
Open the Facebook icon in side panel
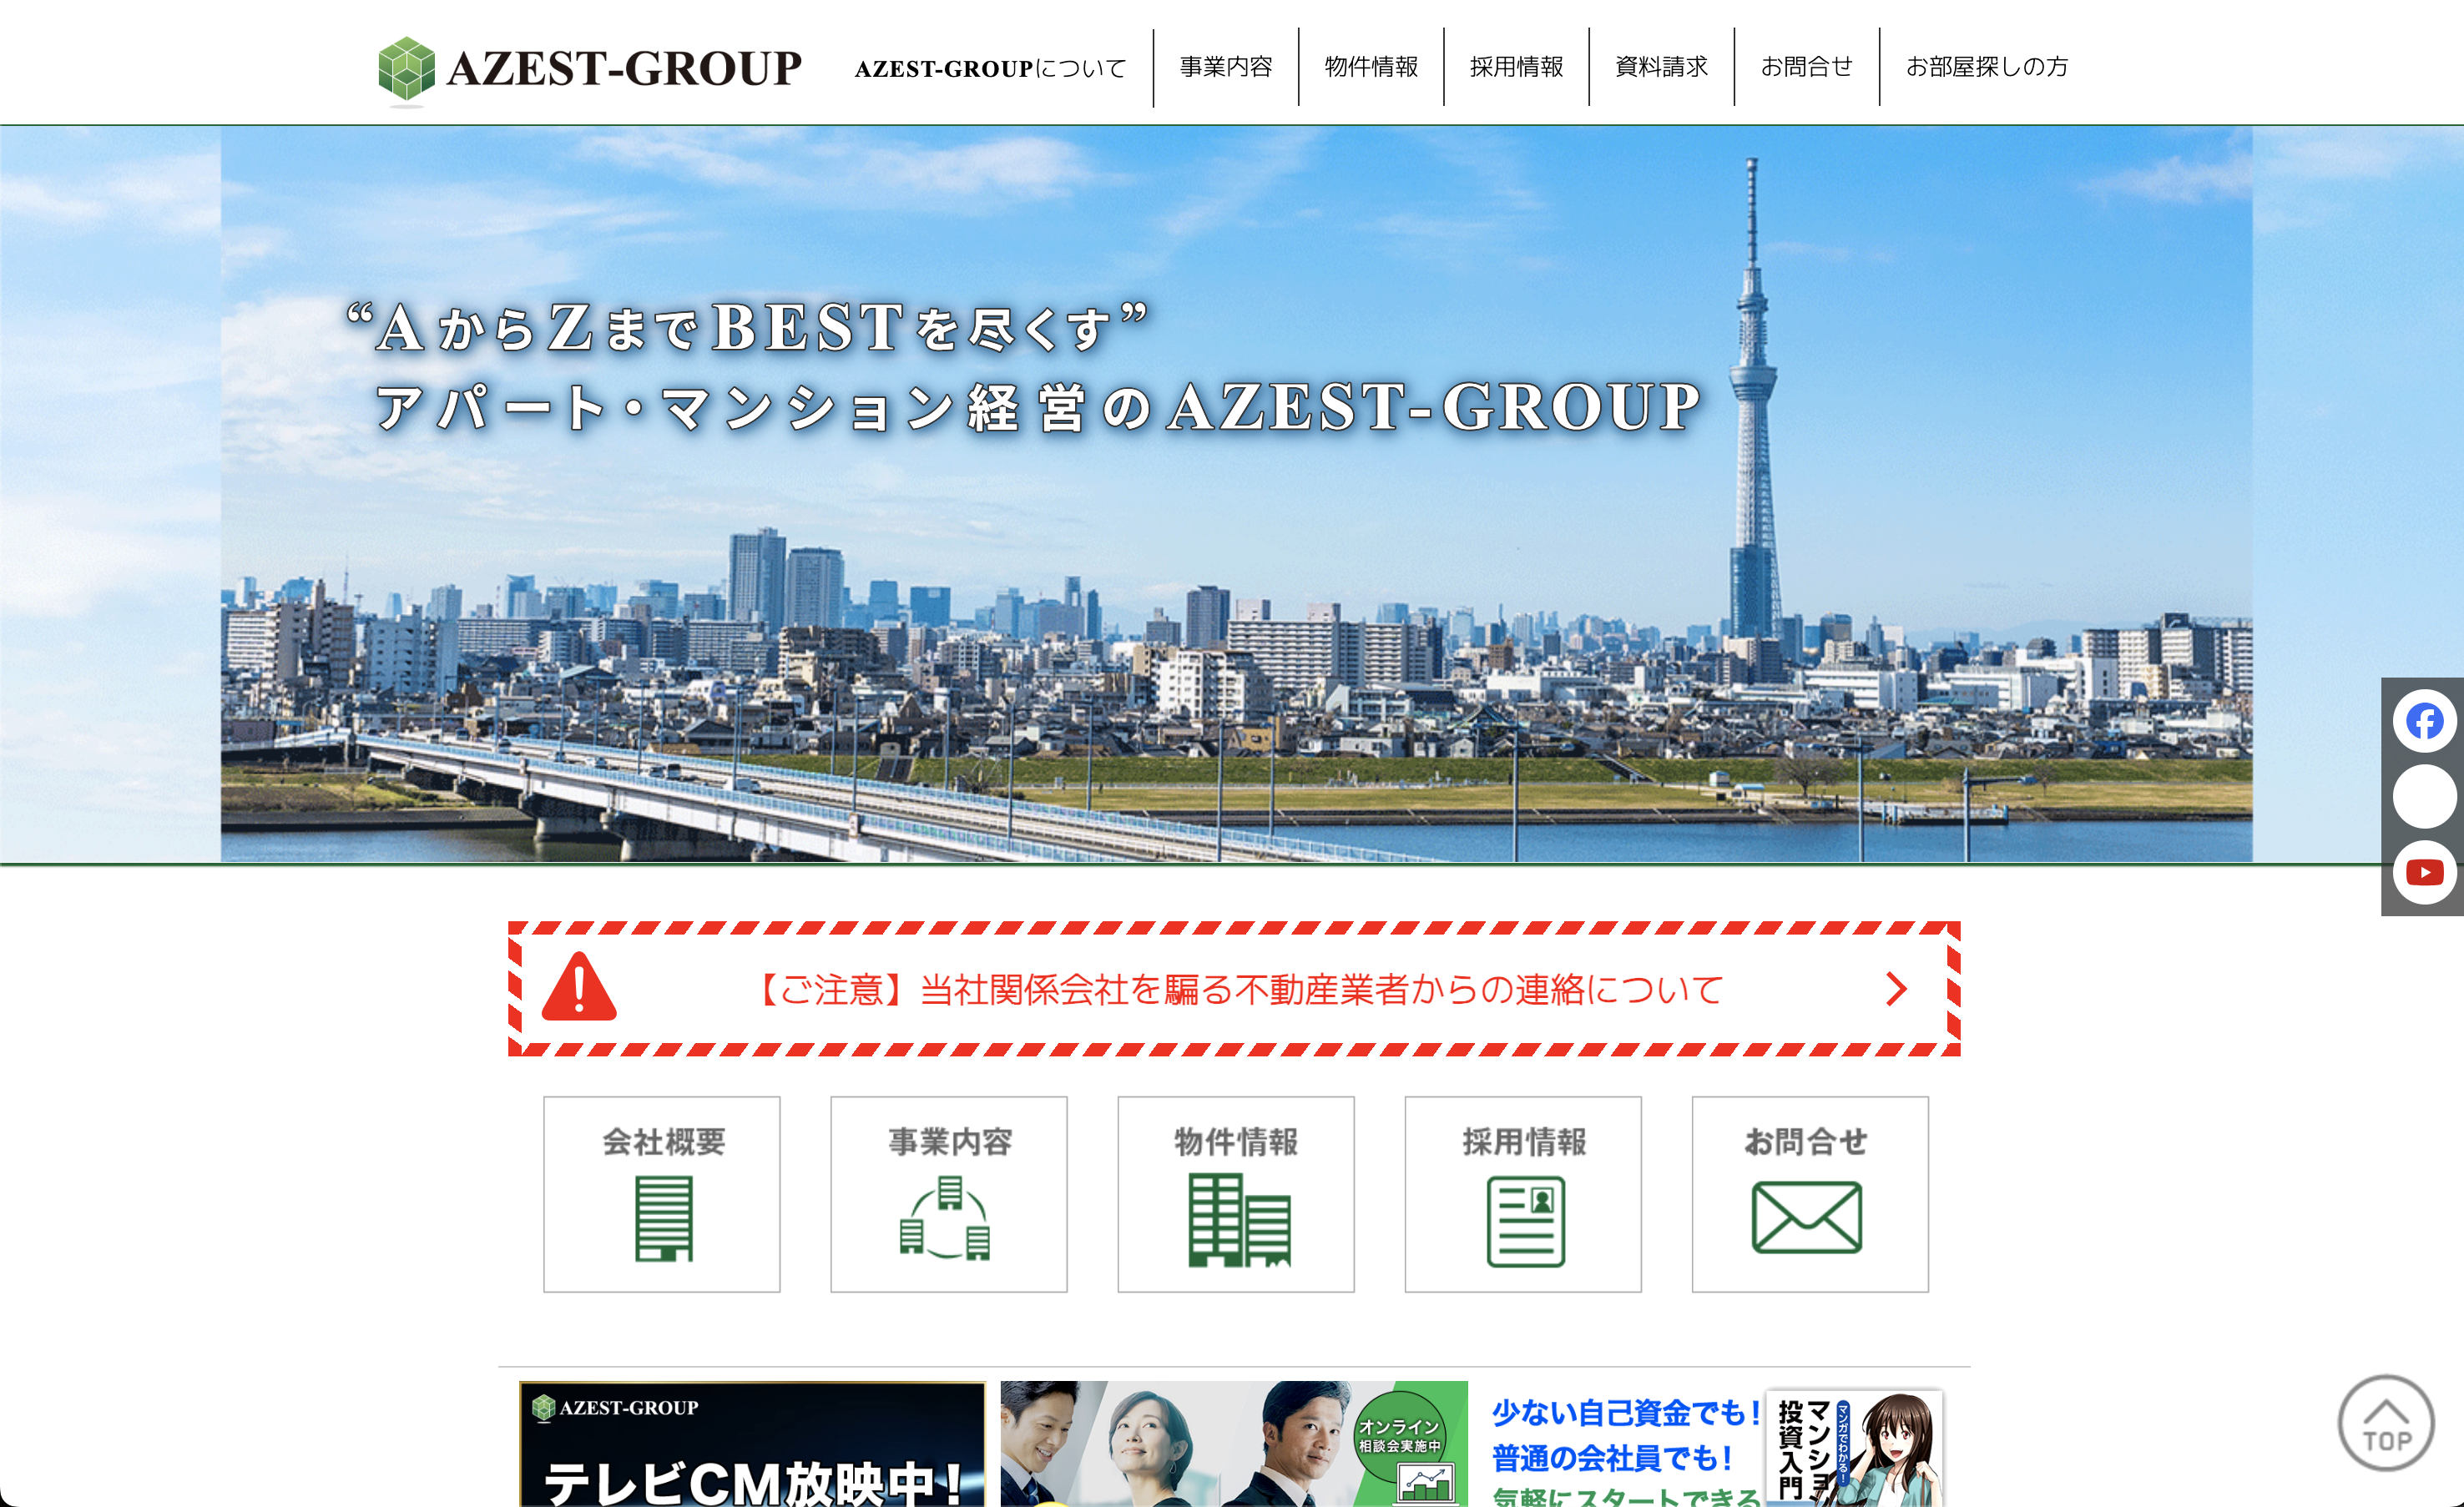coord(2423,721)
